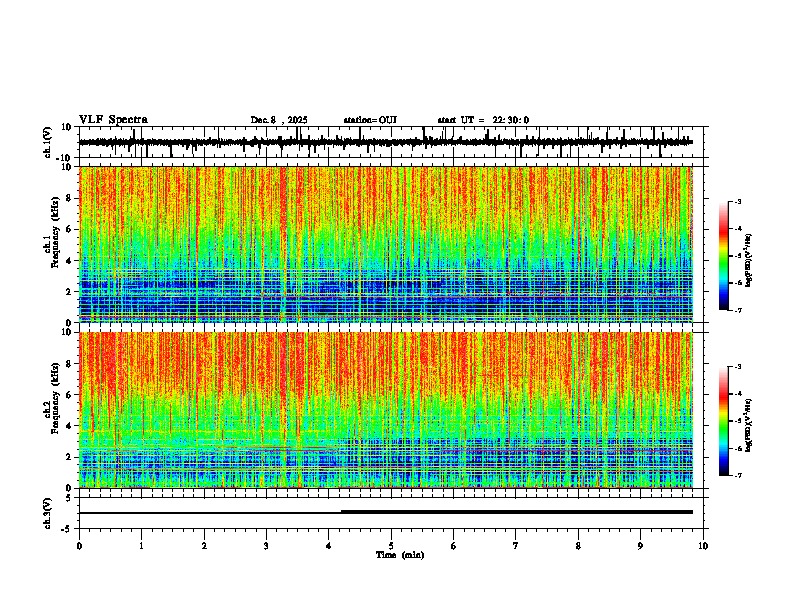This screenshot has height=612, width=792.
Task: Select the "station=OUJ" header label
Action: pyautogui.click(x=370, y=120)
